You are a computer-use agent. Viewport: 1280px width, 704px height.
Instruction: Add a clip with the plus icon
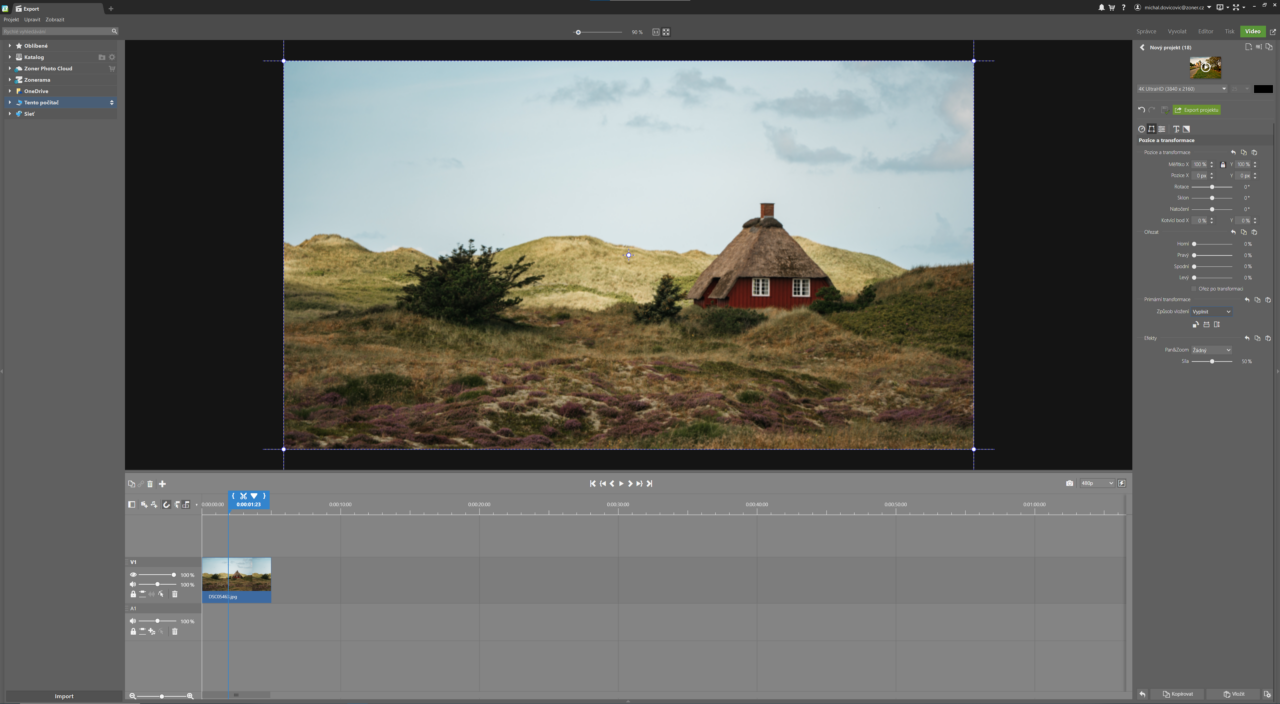pos(162,484)
